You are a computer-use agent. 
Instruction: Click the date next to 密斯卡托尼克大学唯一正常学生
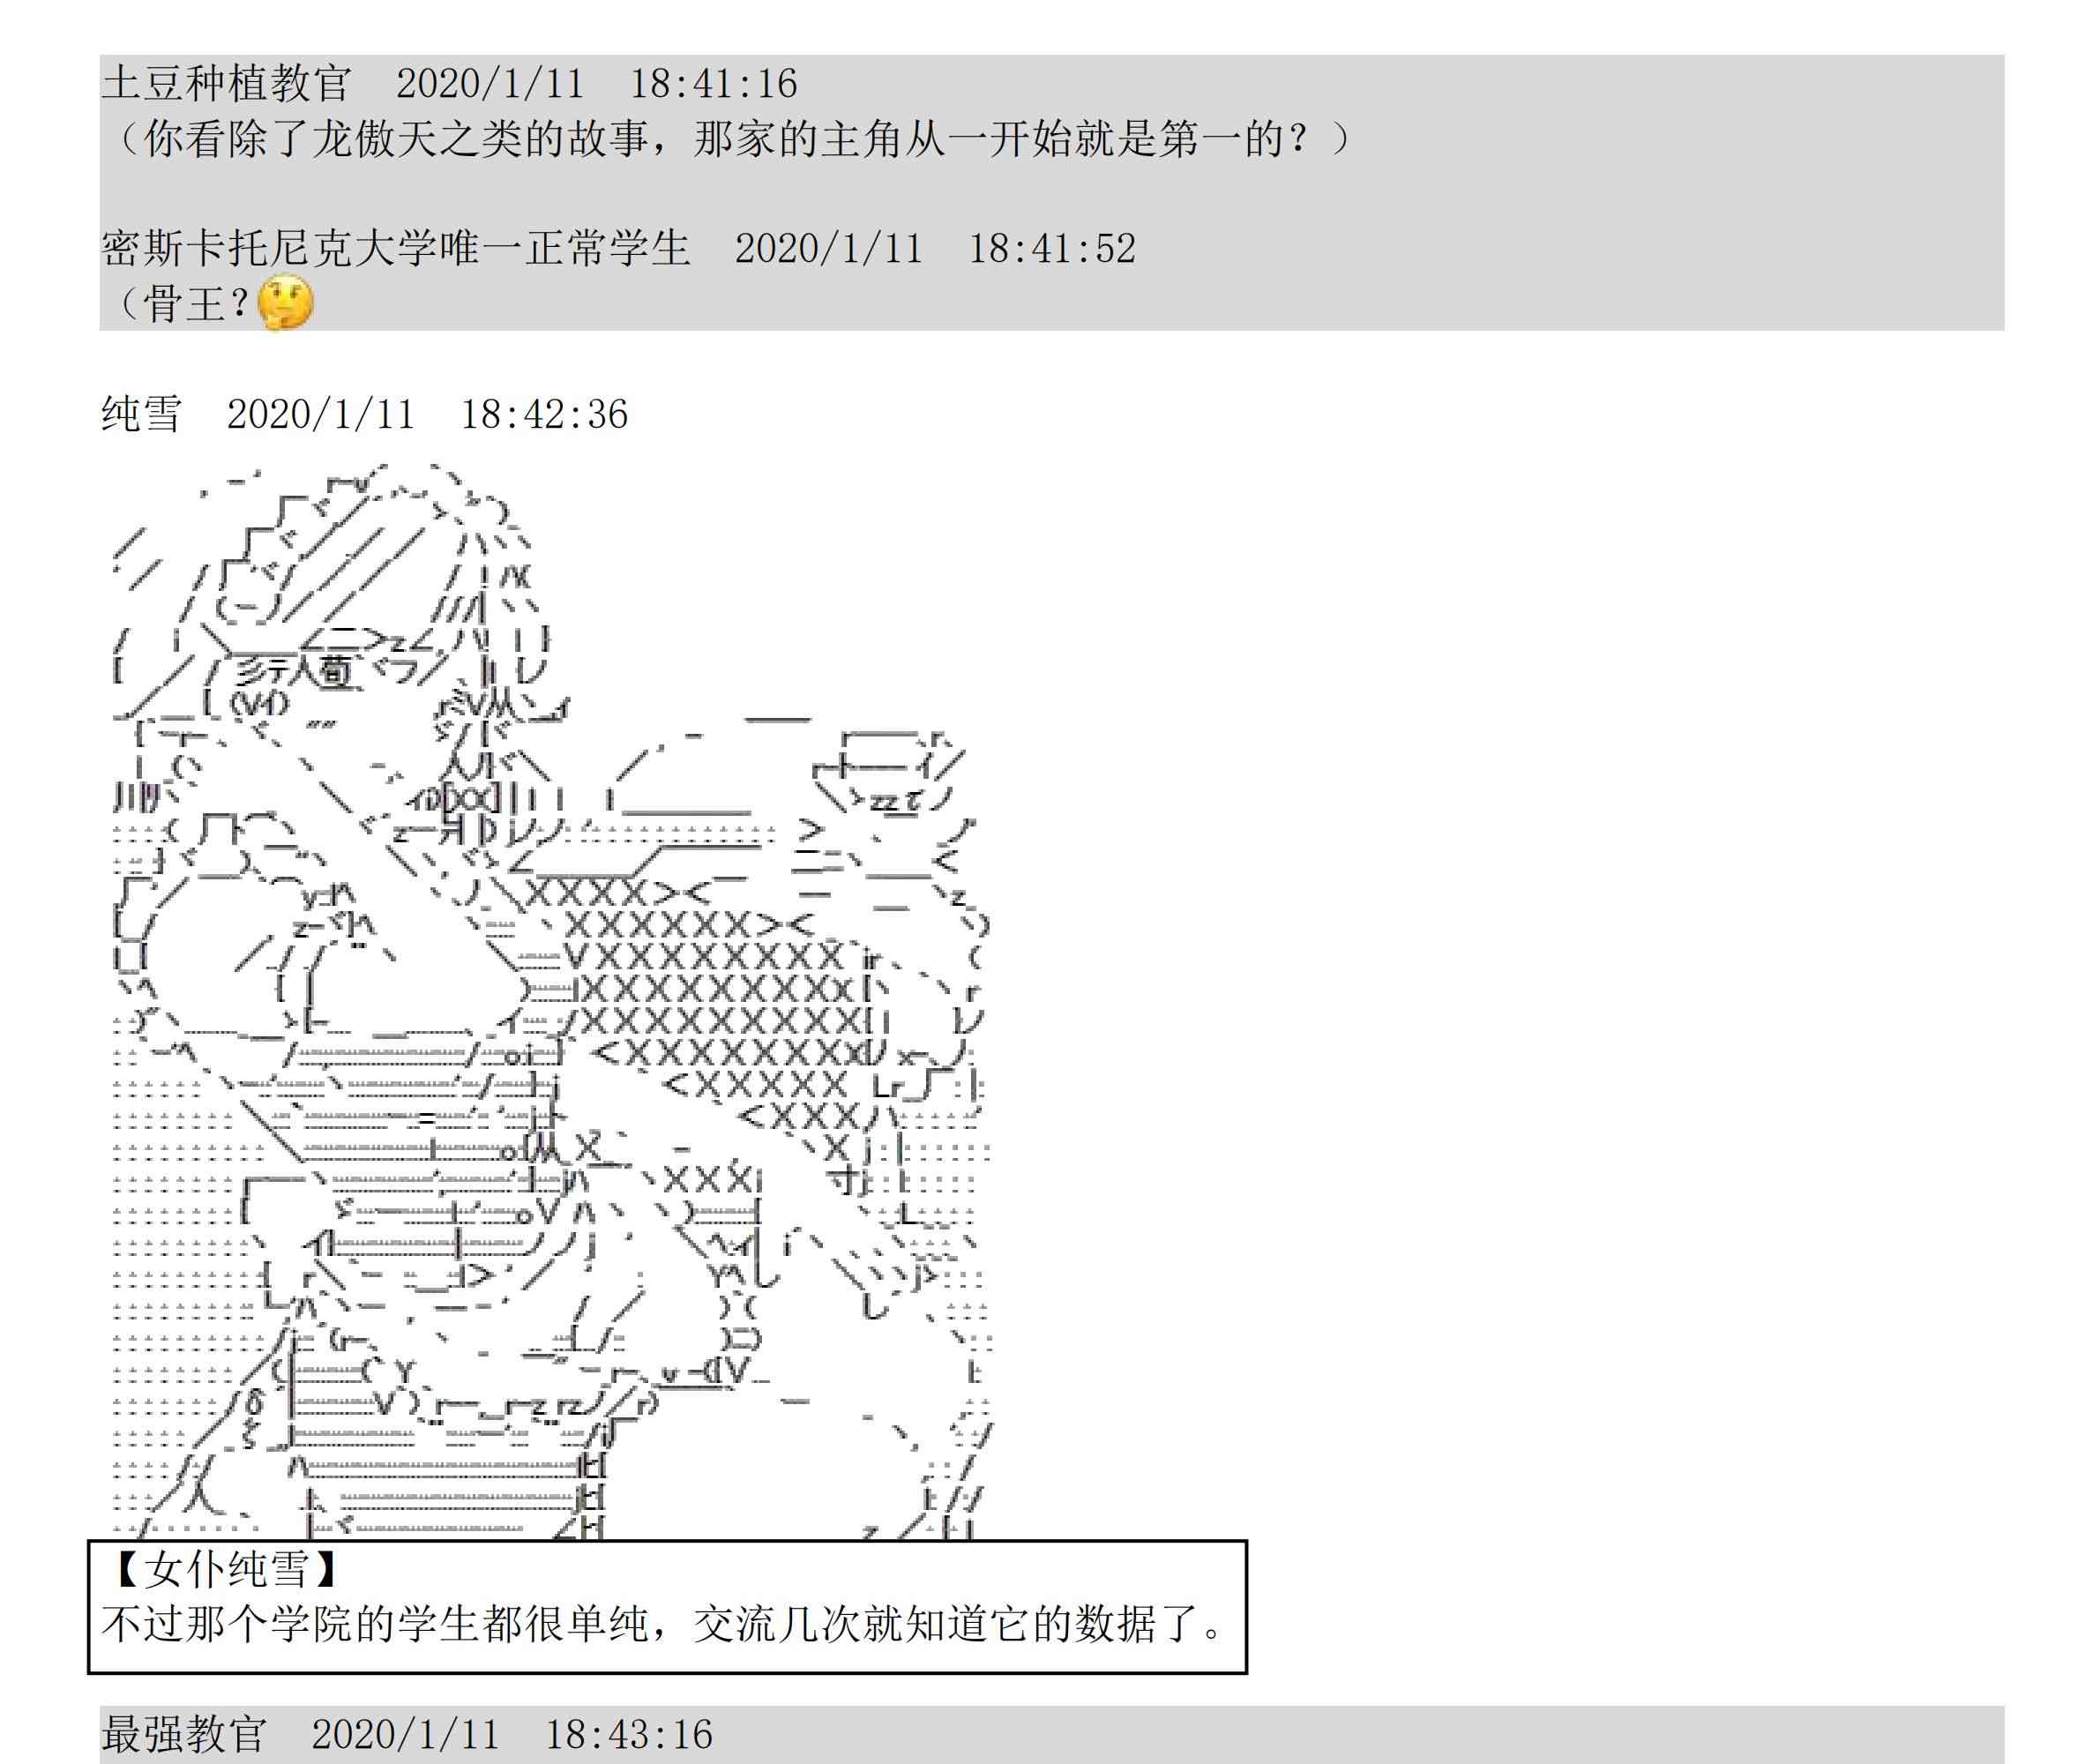[x=829, y=248]
